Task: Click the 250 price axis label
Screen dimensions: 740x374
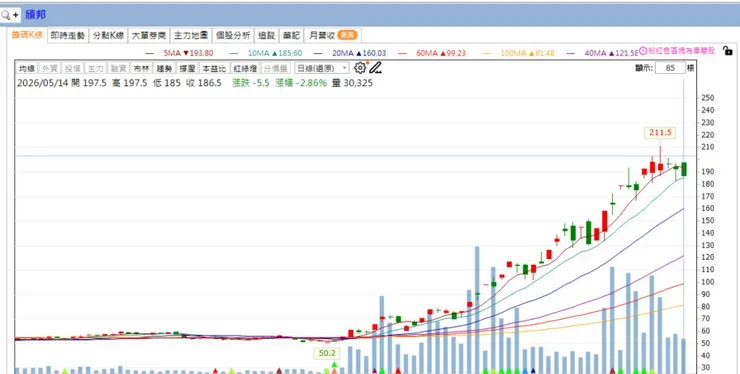Action: (x=707, y=98)
